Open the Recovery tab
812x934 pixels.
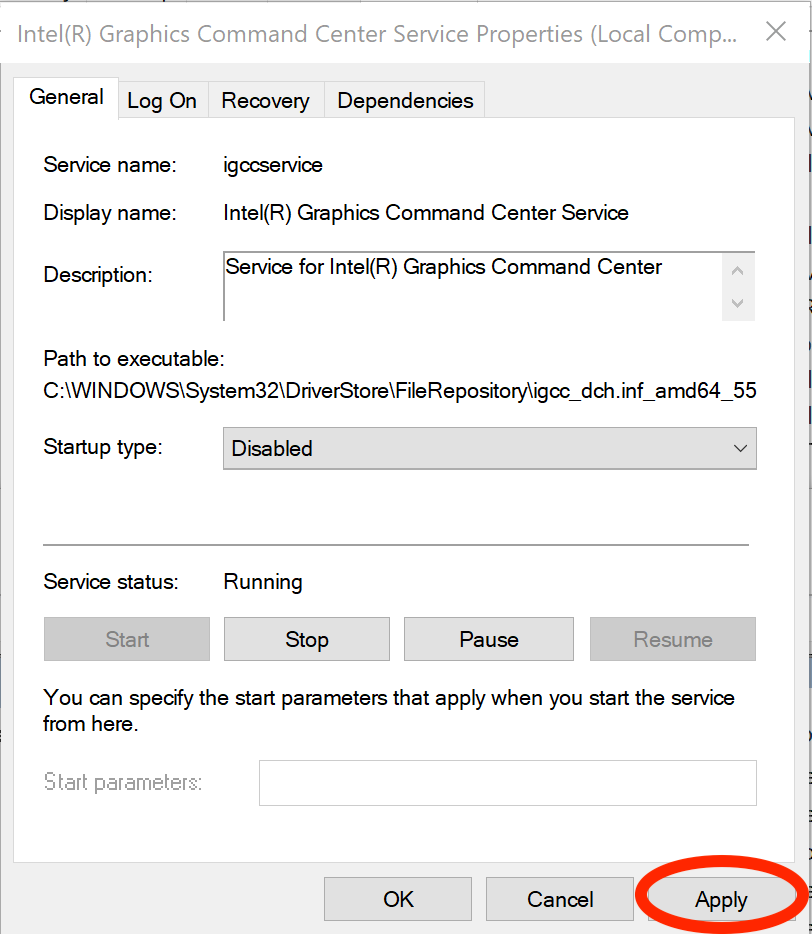coord(266,101)
